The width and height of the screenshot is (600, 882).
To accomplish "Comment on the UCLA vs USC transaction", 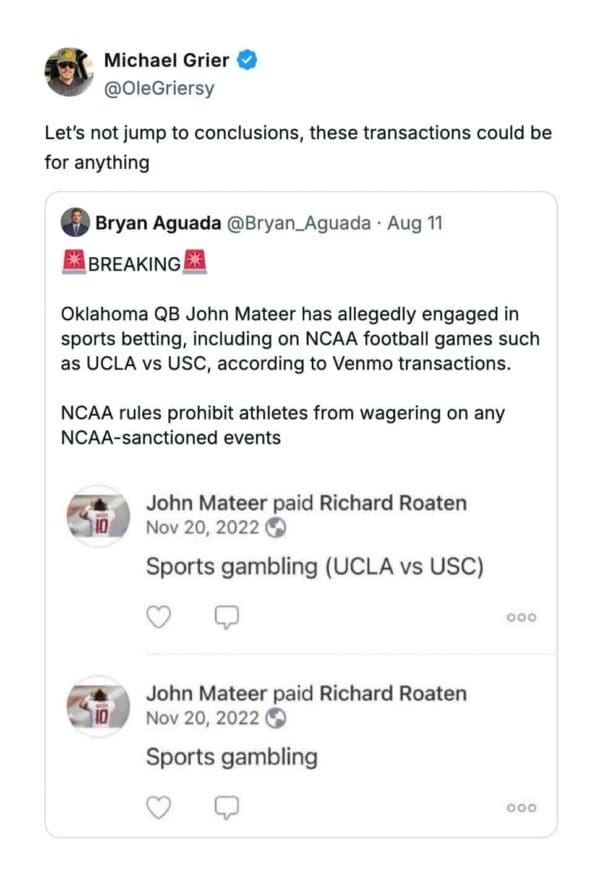I will (229, 617).
